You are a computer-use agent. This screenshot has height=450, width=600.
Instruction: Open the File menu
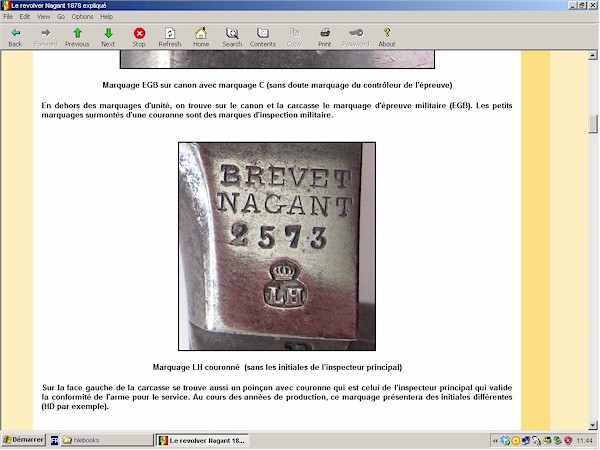pyautogui.click(x=8, y=16)
